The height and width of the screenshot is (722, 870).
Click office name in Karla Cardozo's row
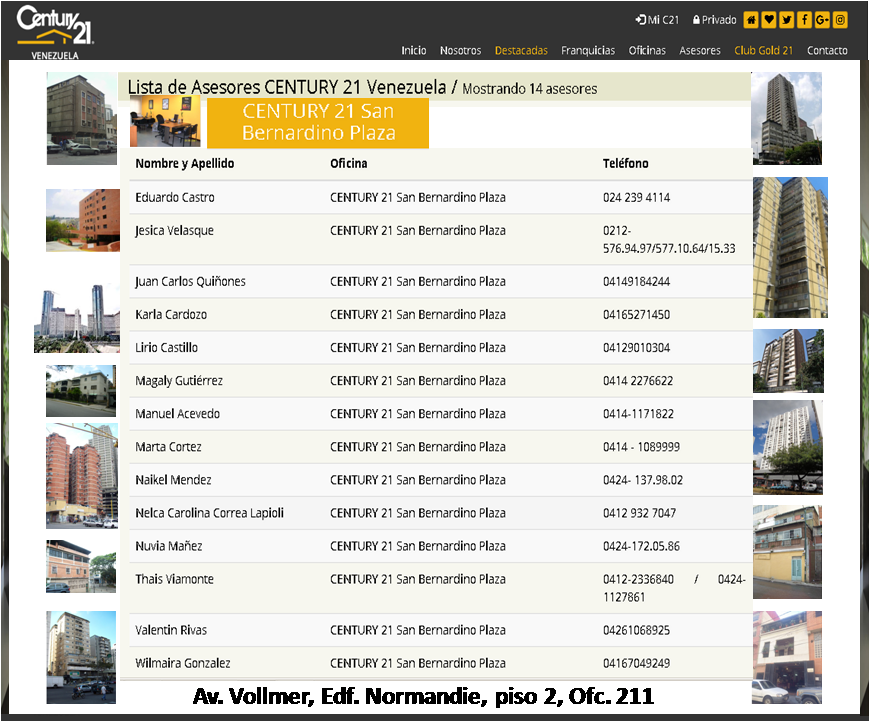point(418,315)
